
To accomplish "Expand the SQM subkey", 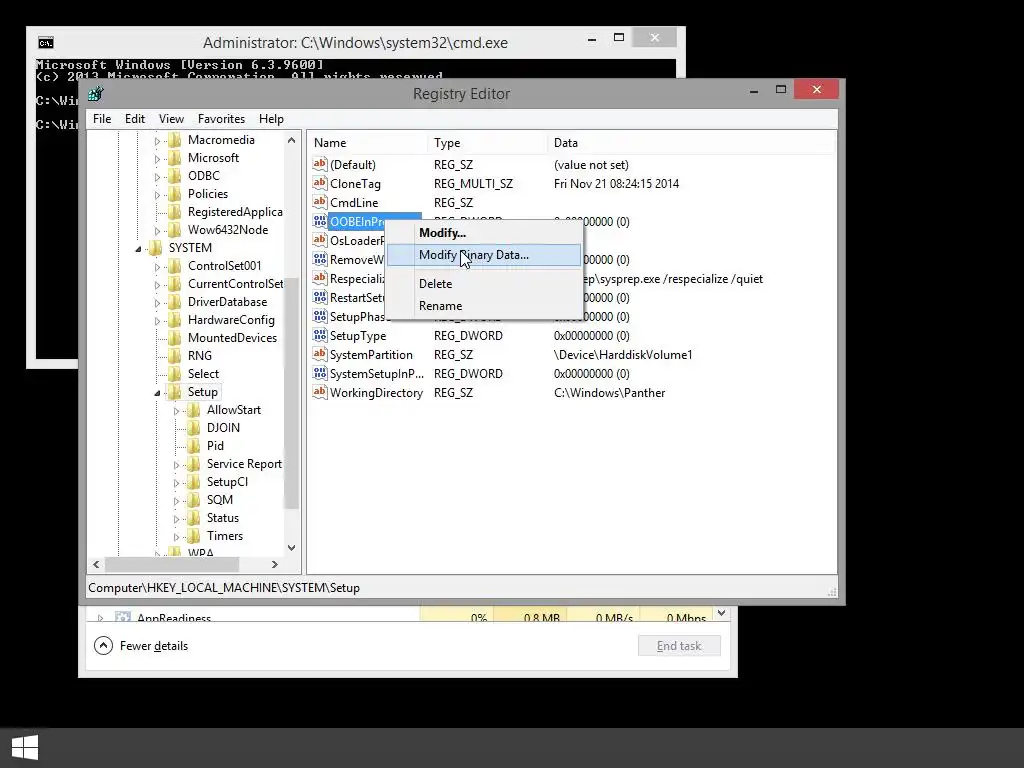I will [x=176, y=500].
